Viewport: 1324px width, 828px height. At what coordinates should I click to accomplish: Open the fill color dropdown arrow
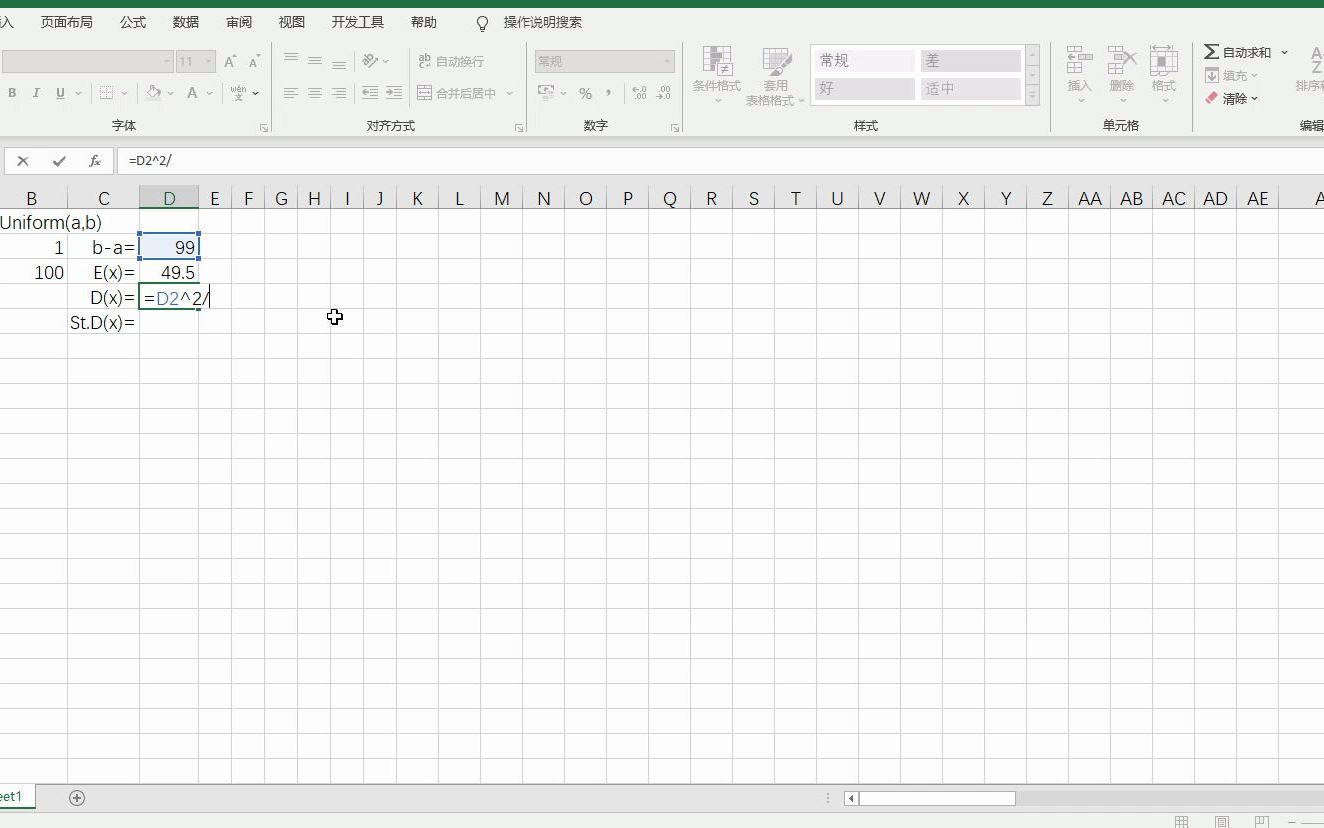point(170,93)
